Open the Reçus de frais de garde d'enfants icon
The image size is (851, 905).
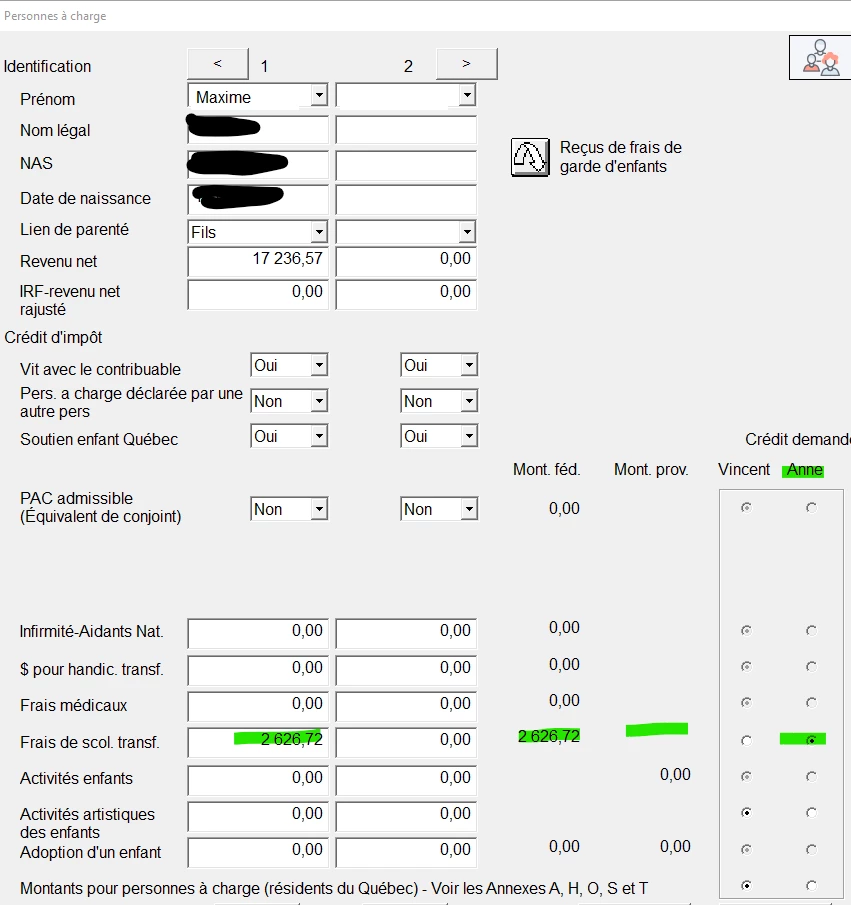click(530, 157)
